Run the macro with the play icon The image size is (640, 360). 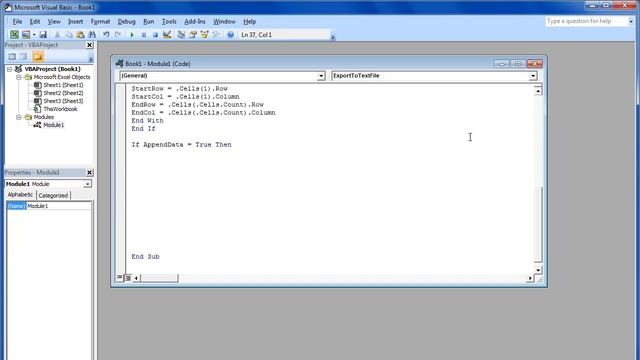[132, 35]
